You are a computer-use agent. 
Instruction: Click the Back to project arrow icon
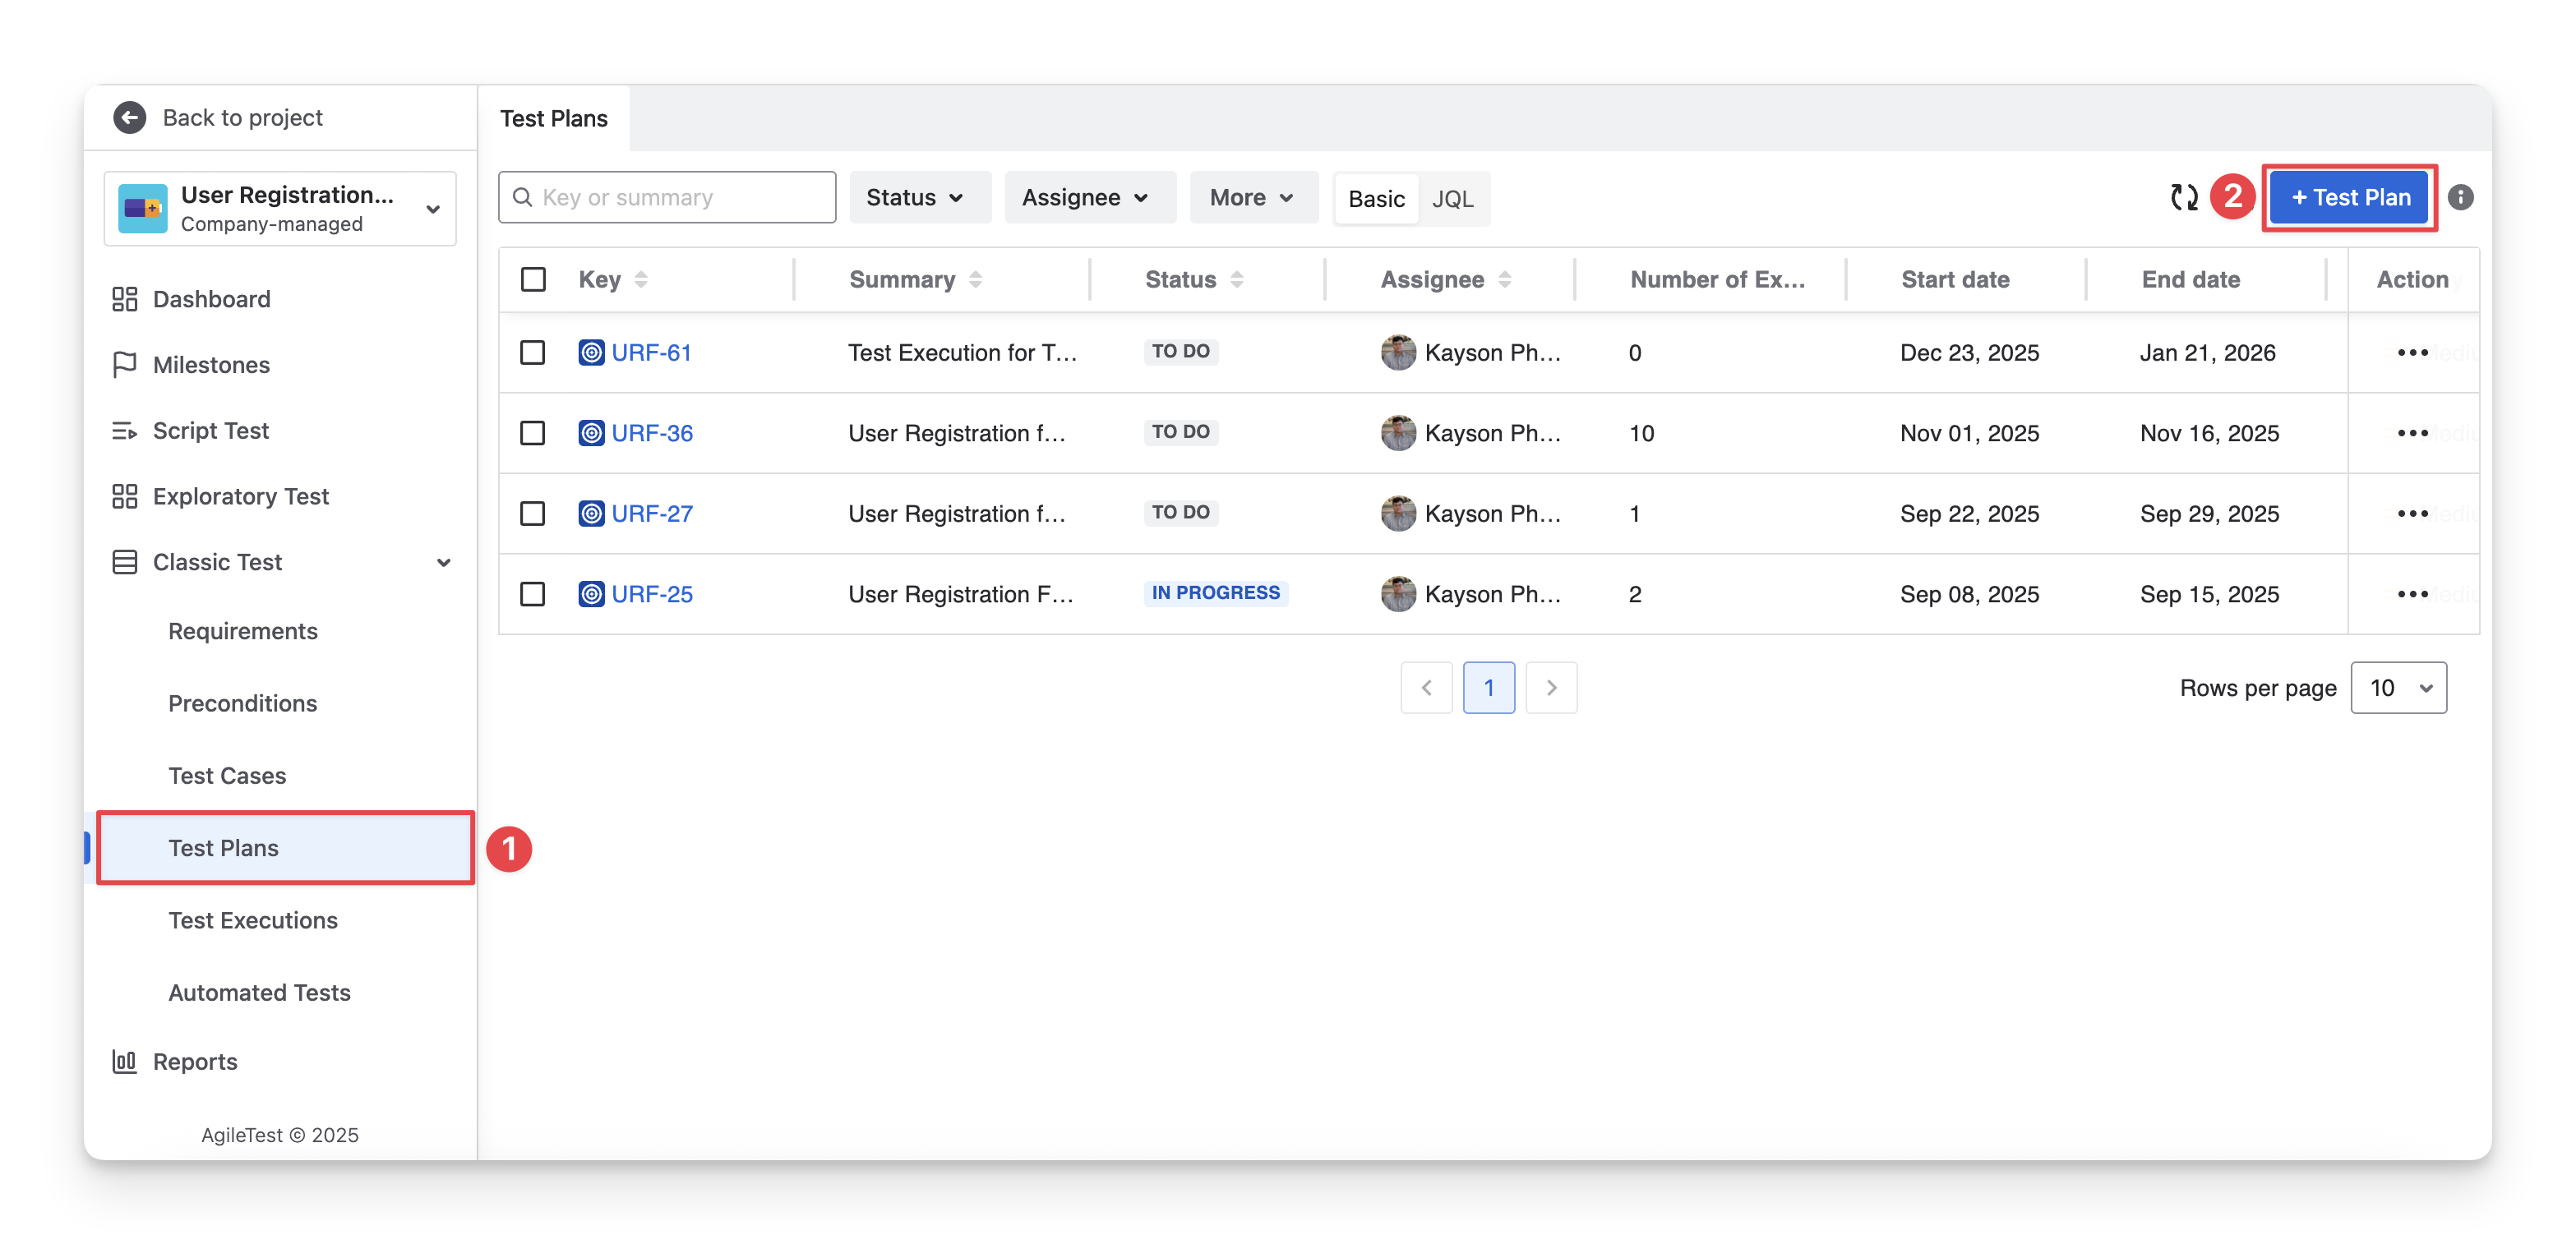click(129, 118)
